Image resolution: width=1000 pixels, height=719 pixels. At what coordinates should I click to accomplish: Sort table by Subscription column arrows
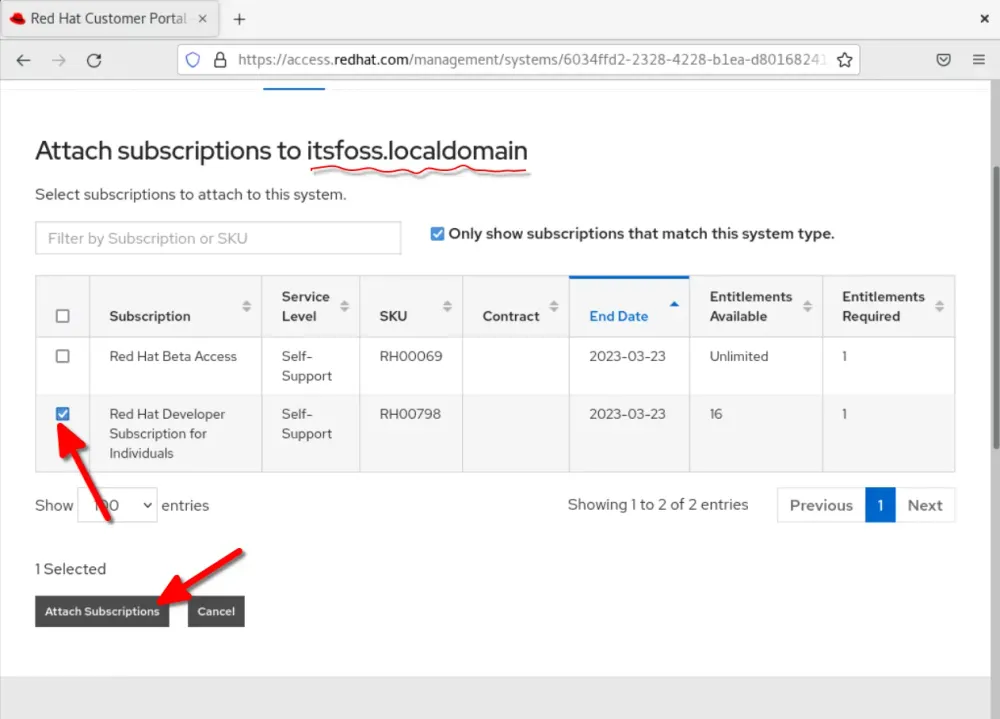(x=246, y=306)
